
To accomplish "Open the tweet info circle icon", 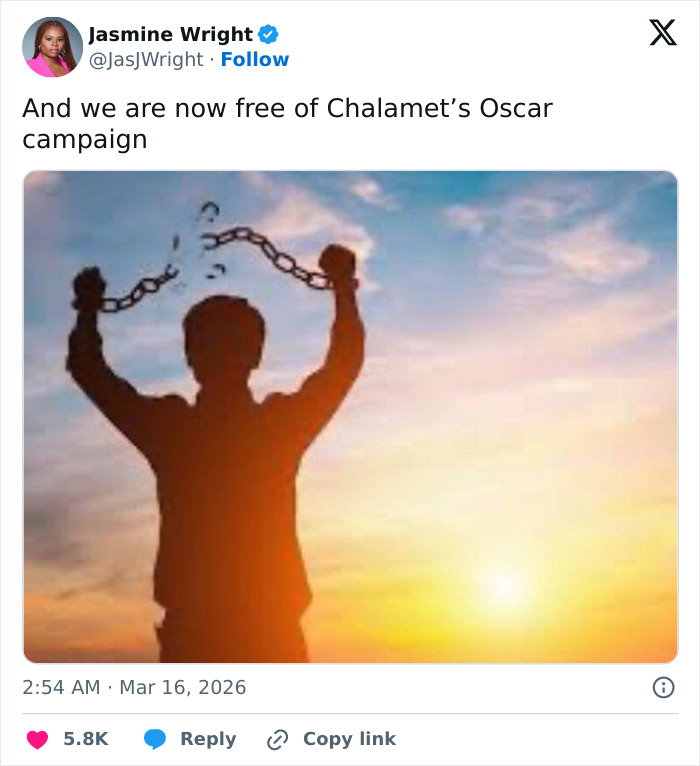I will 663,687.
